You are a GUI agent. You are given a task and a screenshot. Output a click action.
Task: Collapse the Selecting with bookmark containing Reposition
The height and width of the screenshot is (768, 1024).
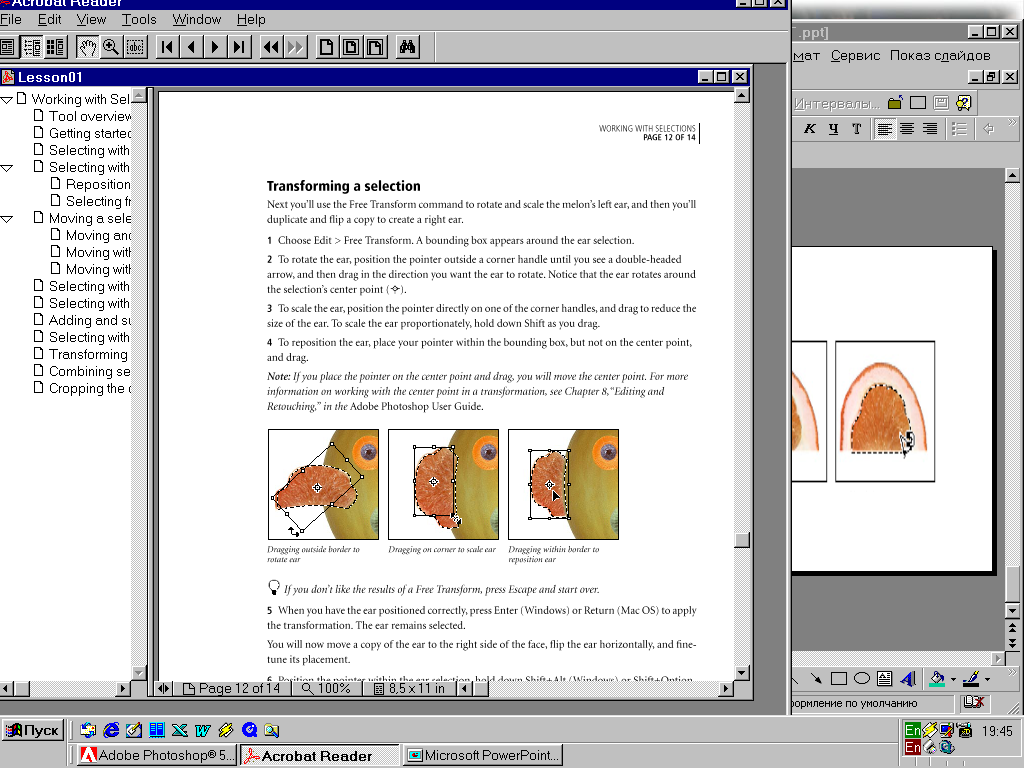tap(7, 168)
